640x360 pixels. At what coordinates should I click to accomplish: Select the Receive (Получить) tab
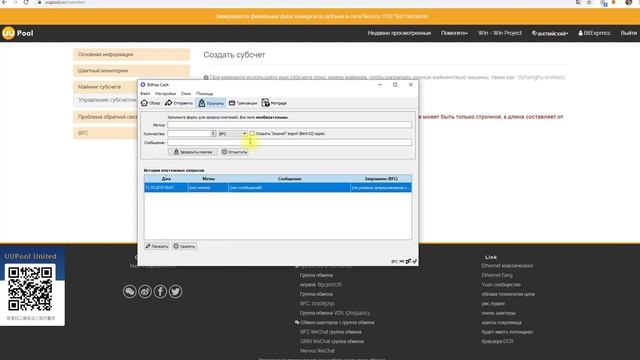(211, 103)
